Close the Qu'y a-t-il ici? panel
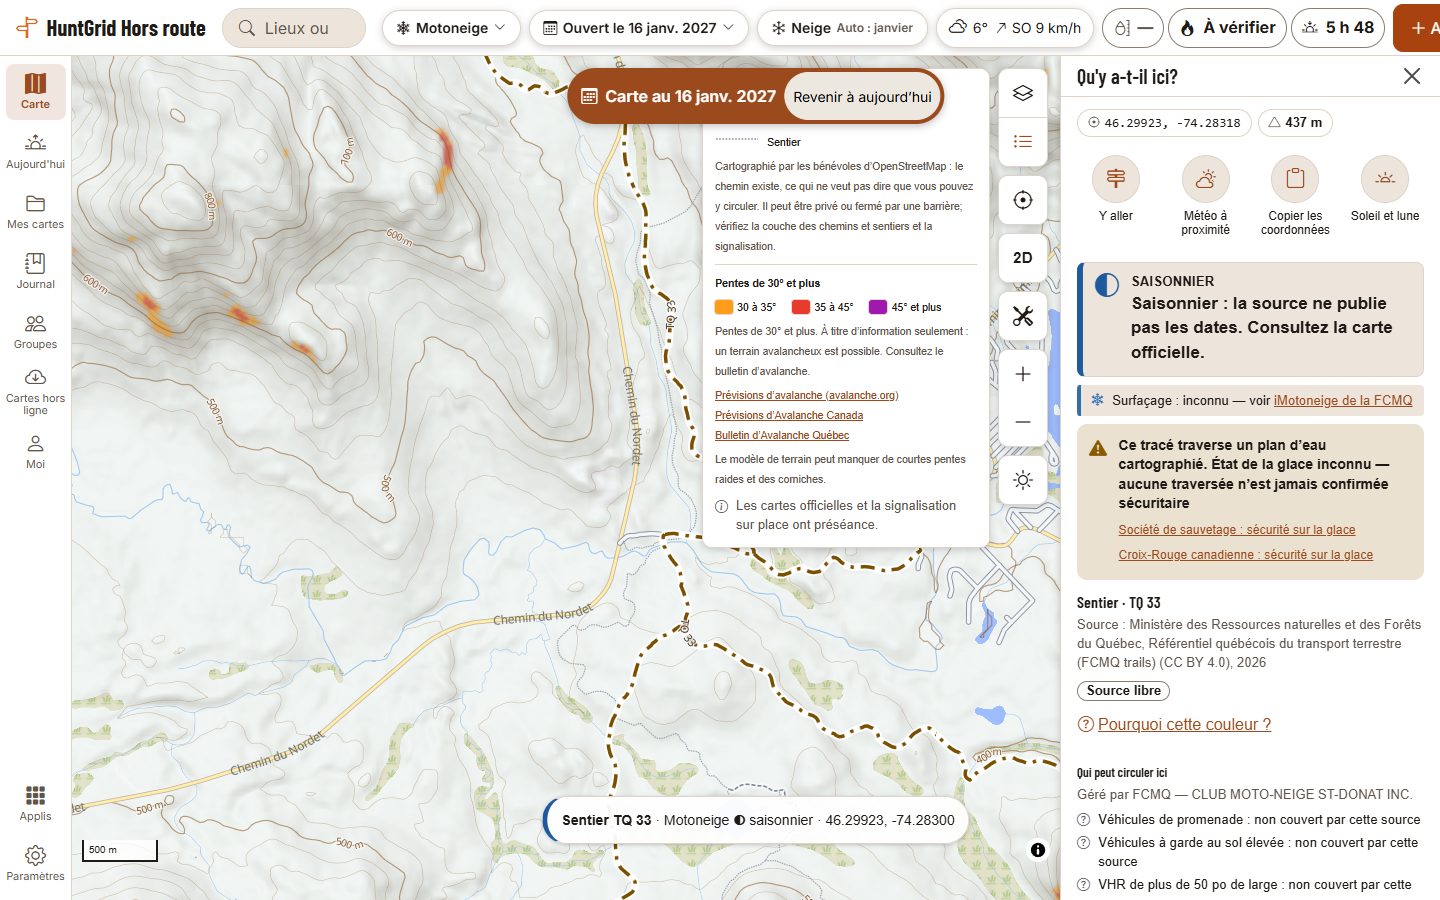The image size is (1440, 900). click(1412, 77)
